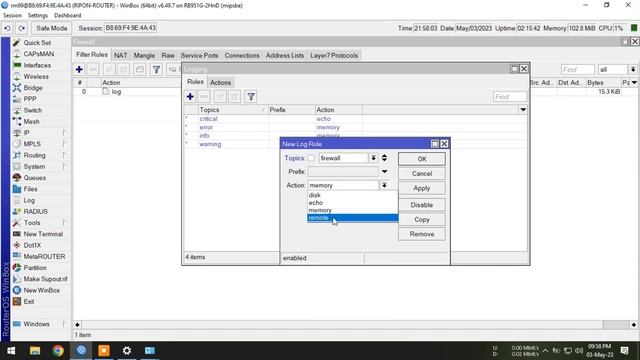The width and height of the screenshot is (640, 360).
Task: Confirm New Log Rule with OK
Action: pyautogui.click(x=422, y=159)
